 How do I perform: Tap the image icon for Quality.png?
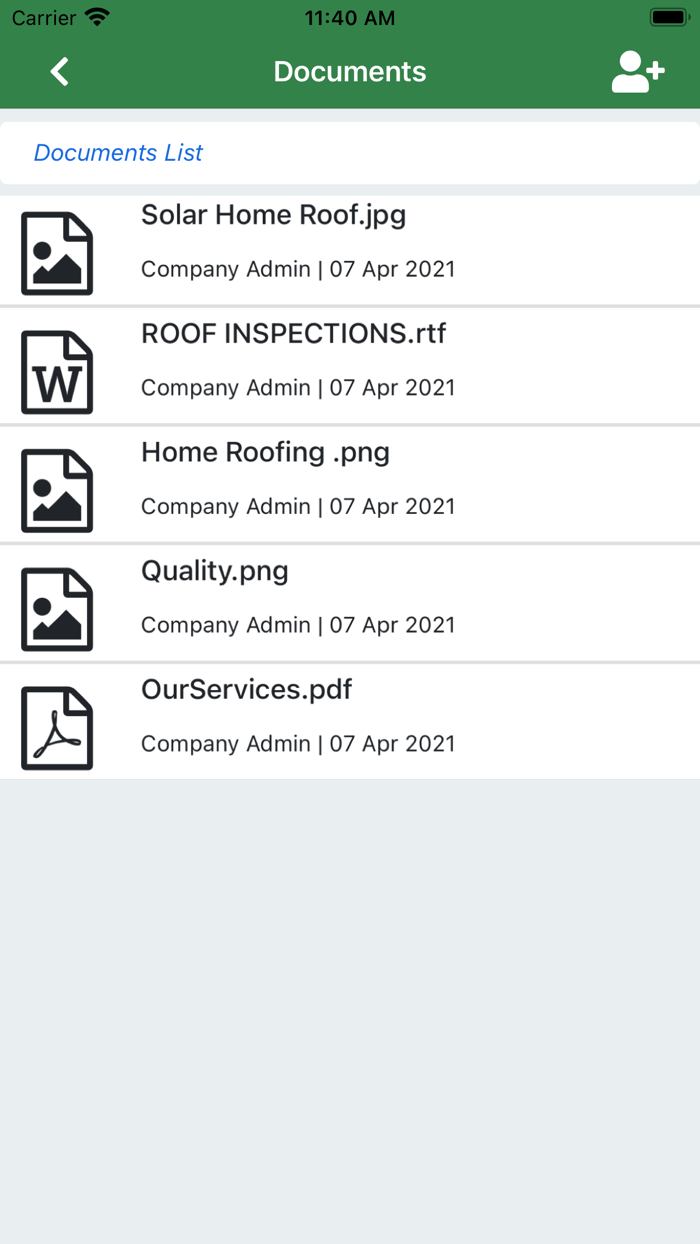pyautogui.click(x=57, y=609)
